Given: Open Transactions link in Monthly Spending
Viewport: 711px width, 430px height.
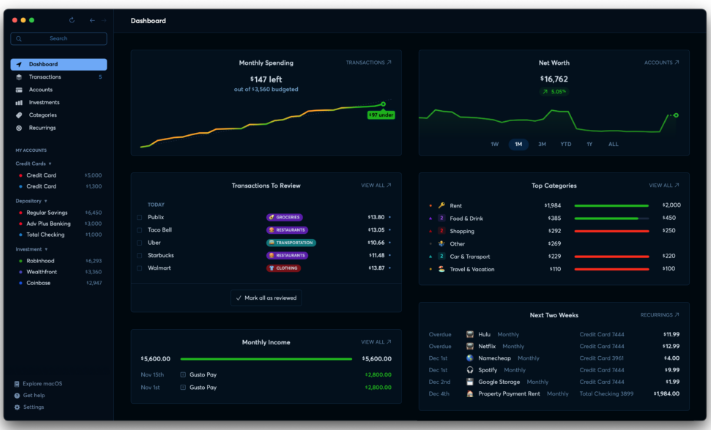Looking at the screenshot, I should pos(368,62).
